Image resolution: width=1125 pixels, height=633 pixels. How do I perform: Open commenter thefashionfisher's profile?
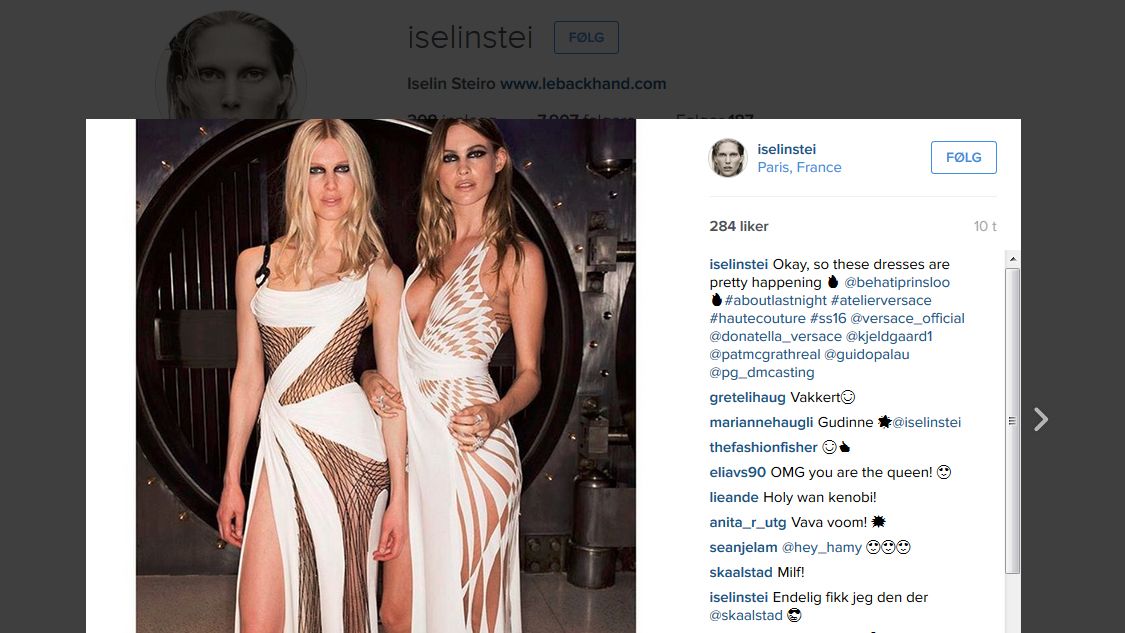point(763,447)
